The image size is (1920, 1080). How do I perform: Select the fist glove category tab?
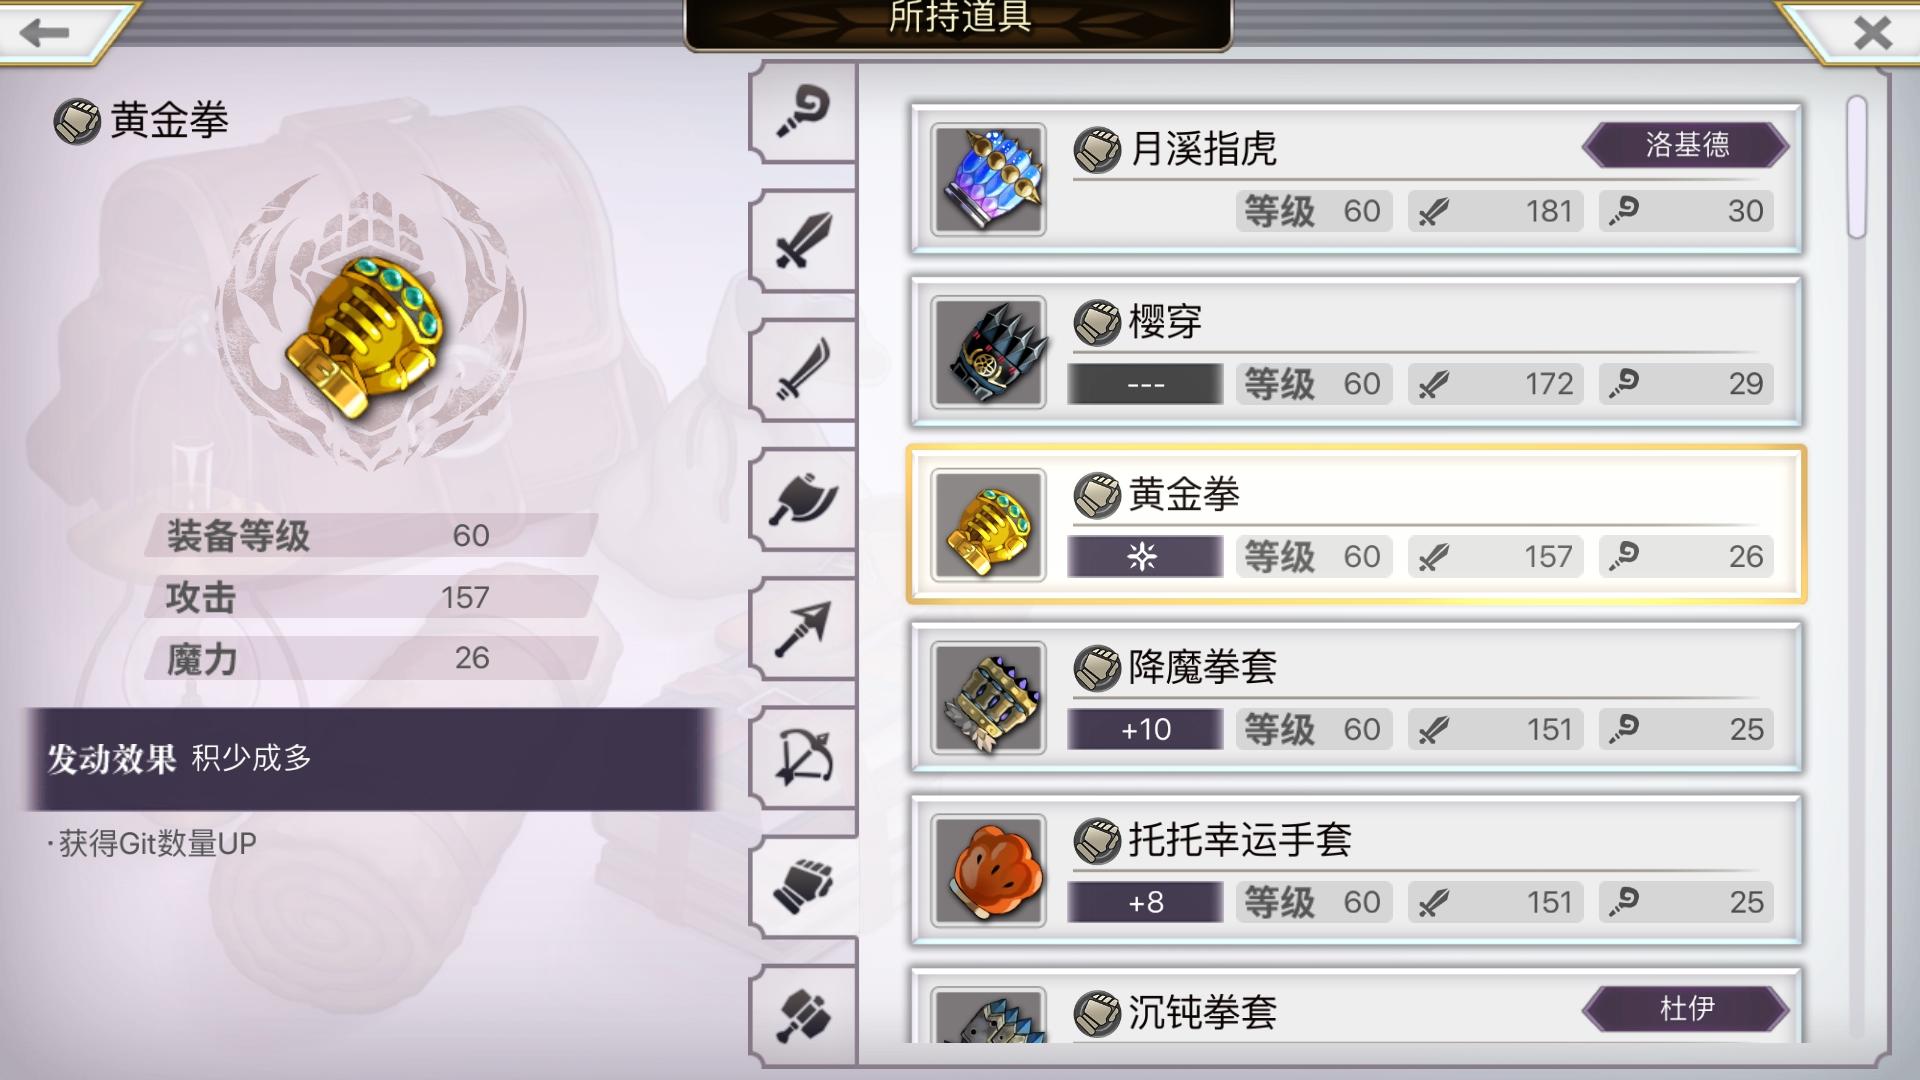click(803, 886)
